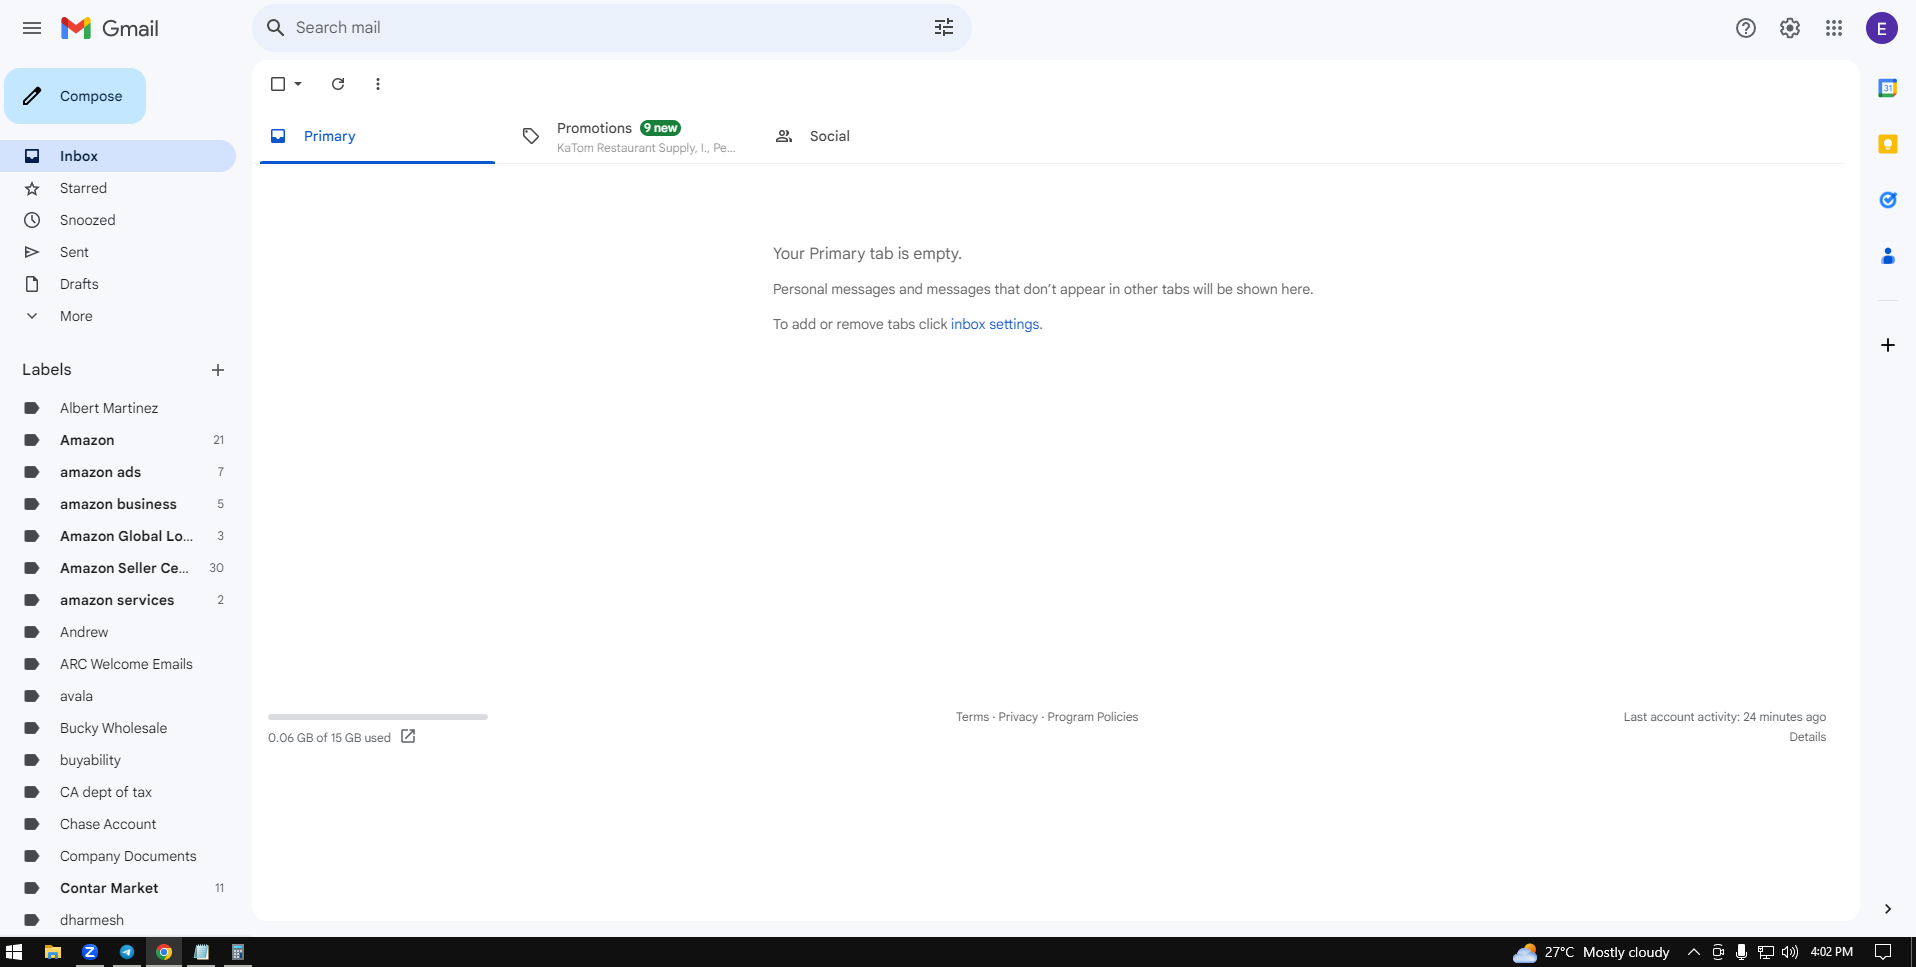Open Google Contacts side panel
1916x967 pixels.
[1888, 256]
